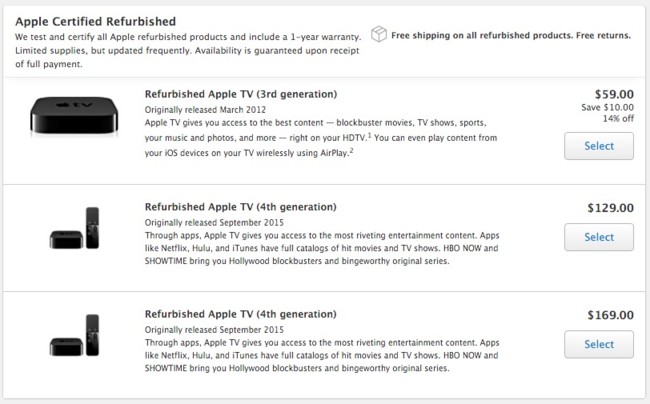Select the $129.00 refurbished Apple TV
This screenshot has height=404, width=650.
tap(599, 237)
